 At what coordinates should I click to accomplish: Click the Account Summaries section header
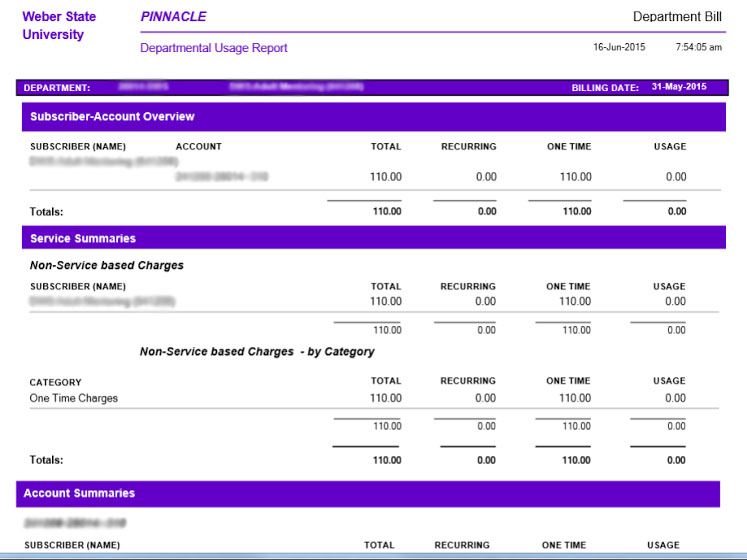79,493
